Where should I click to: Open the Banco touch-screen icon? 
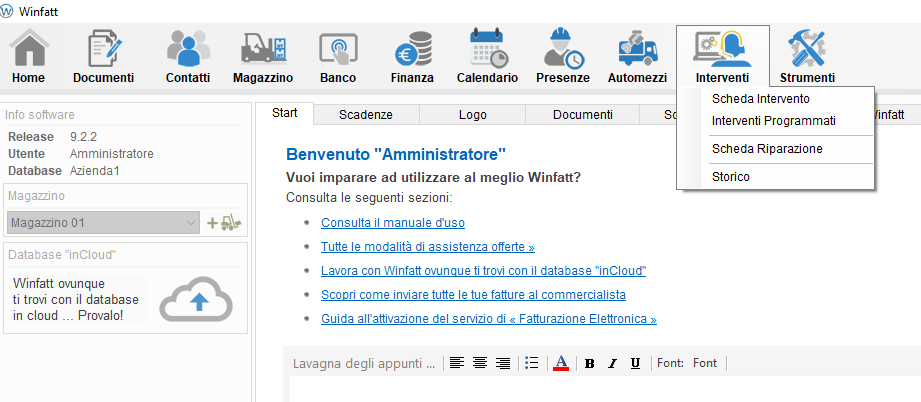tap(338, 51)
